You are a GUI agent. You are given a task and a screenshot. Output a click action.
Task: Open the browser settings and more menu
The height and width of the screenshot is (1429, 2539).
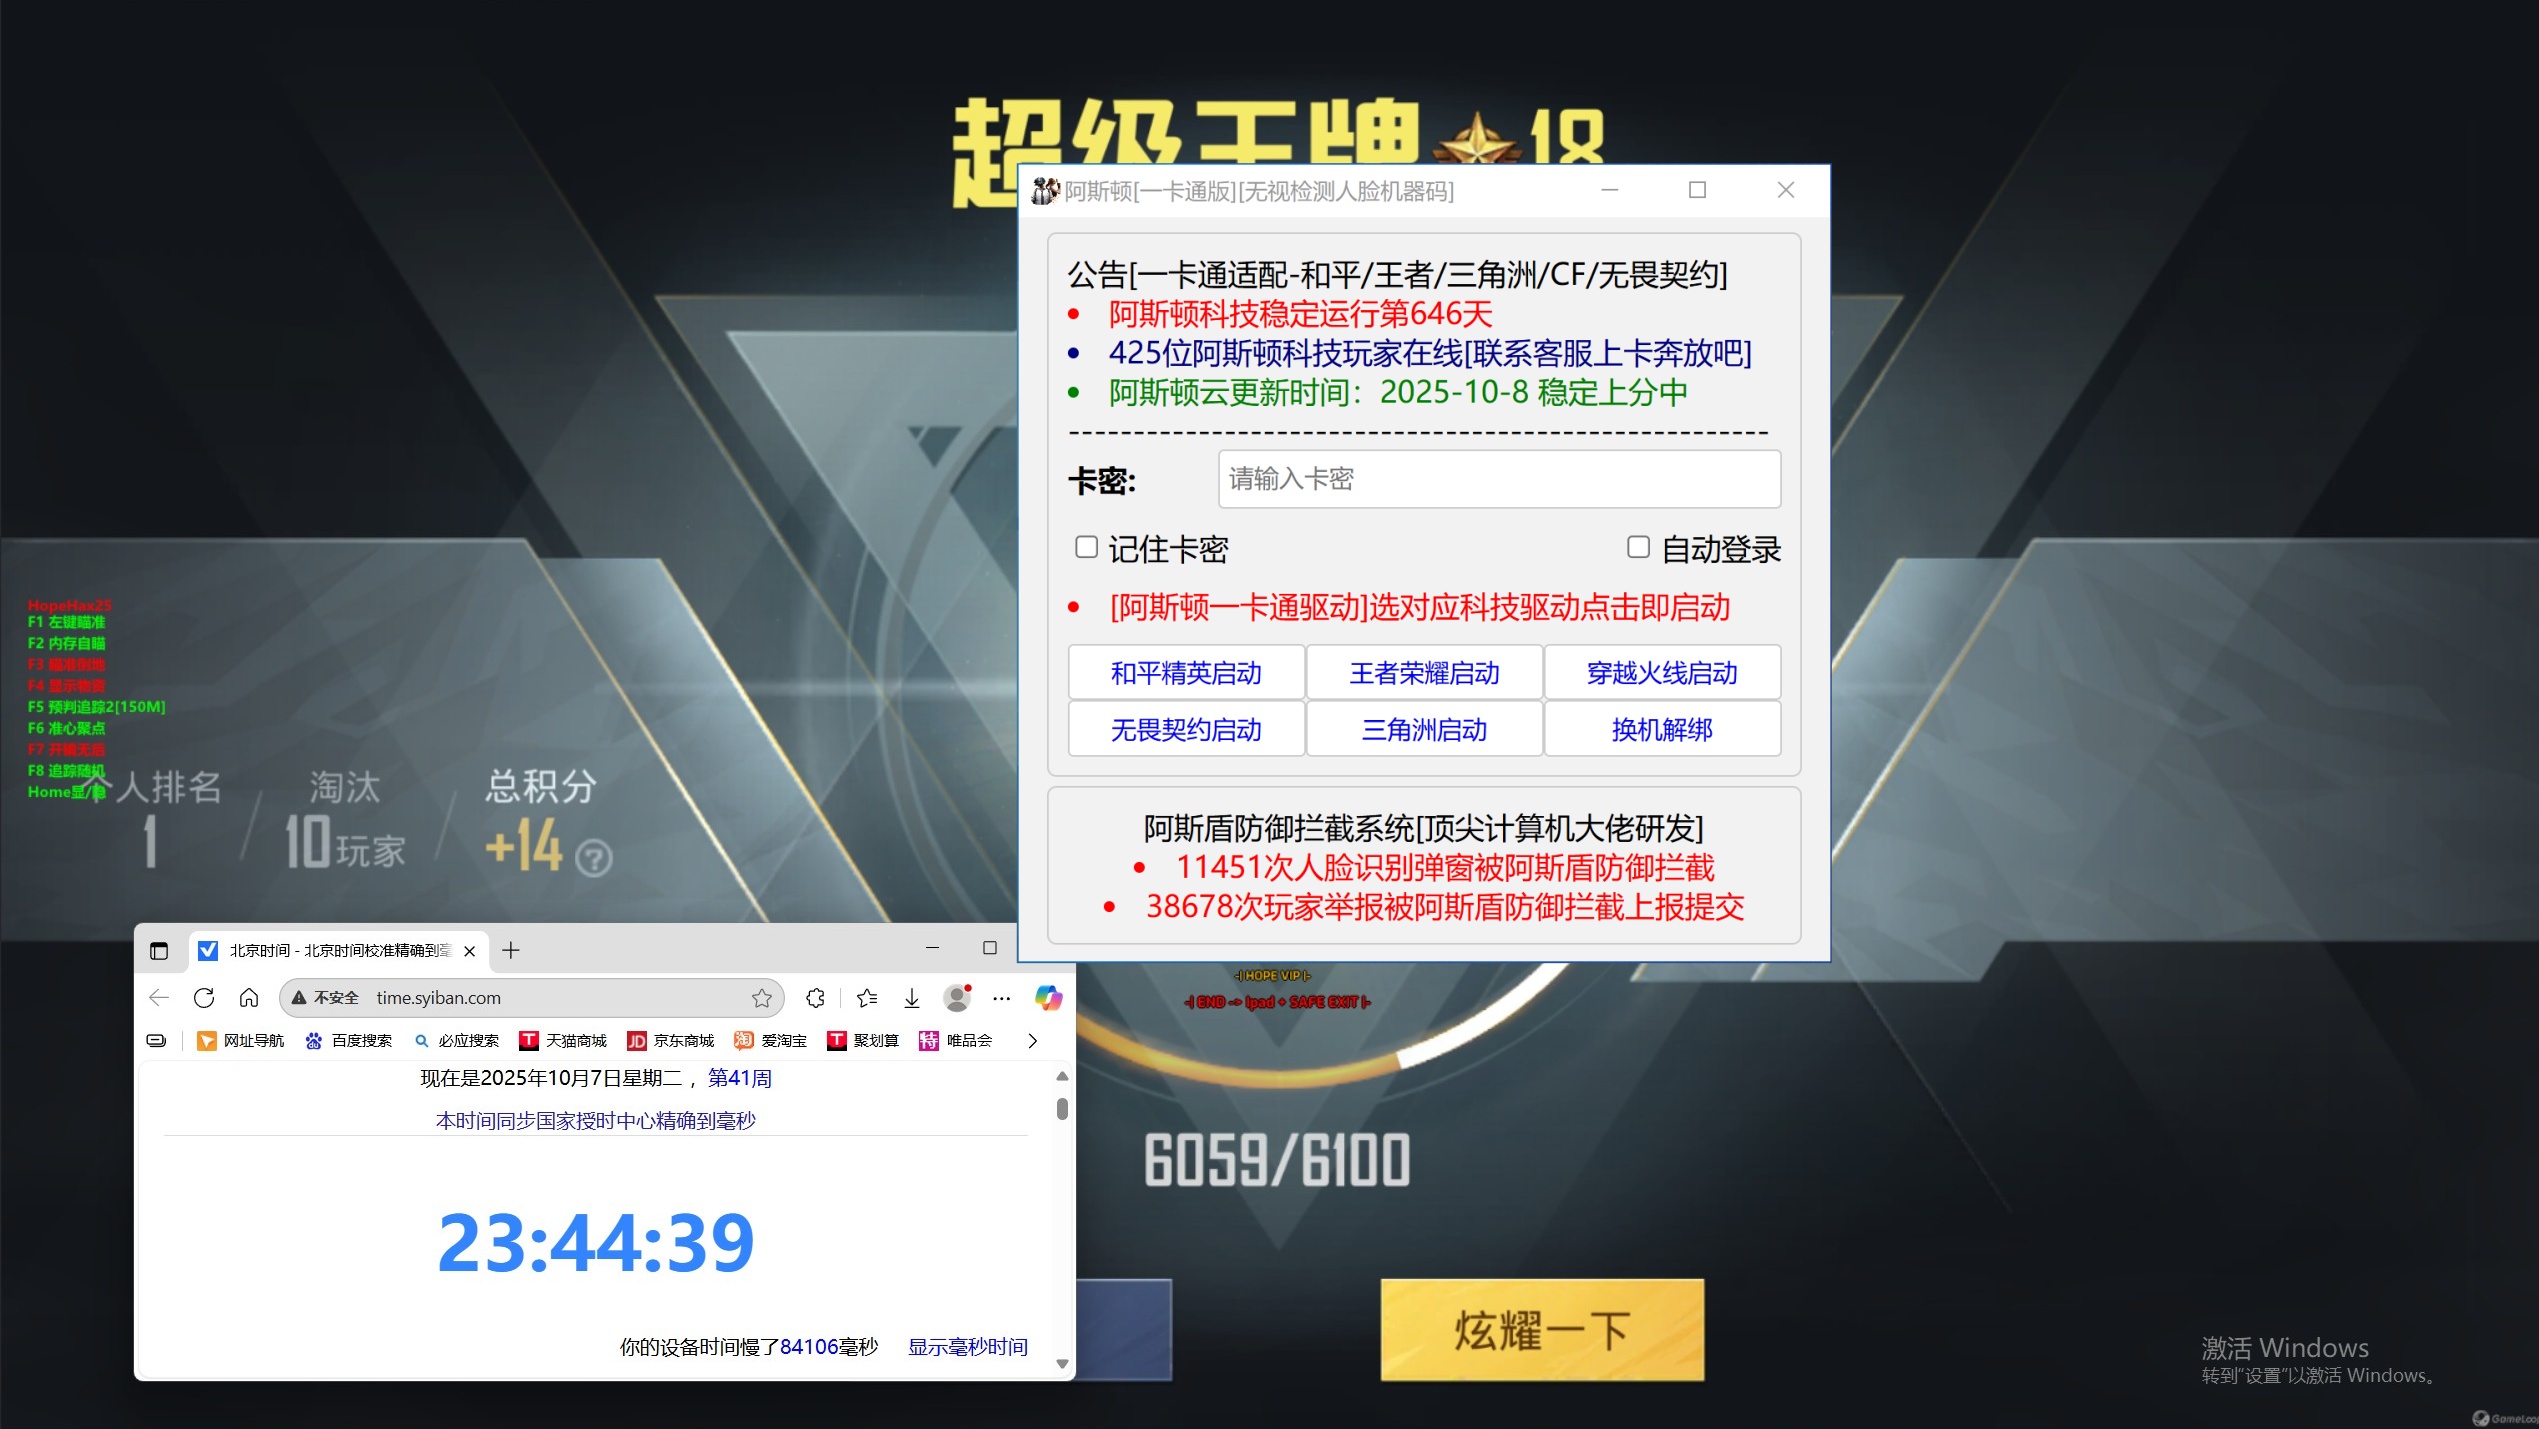tap(1002, 997)
